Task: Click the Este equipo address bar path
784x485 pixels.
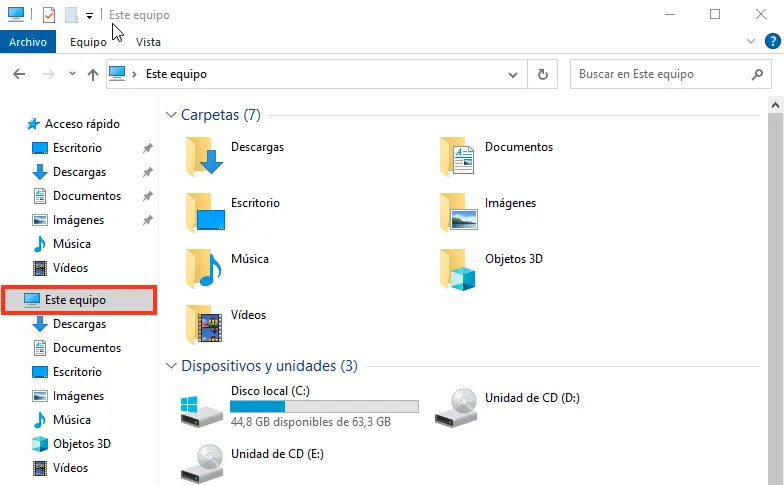Action: pos(176,74)
